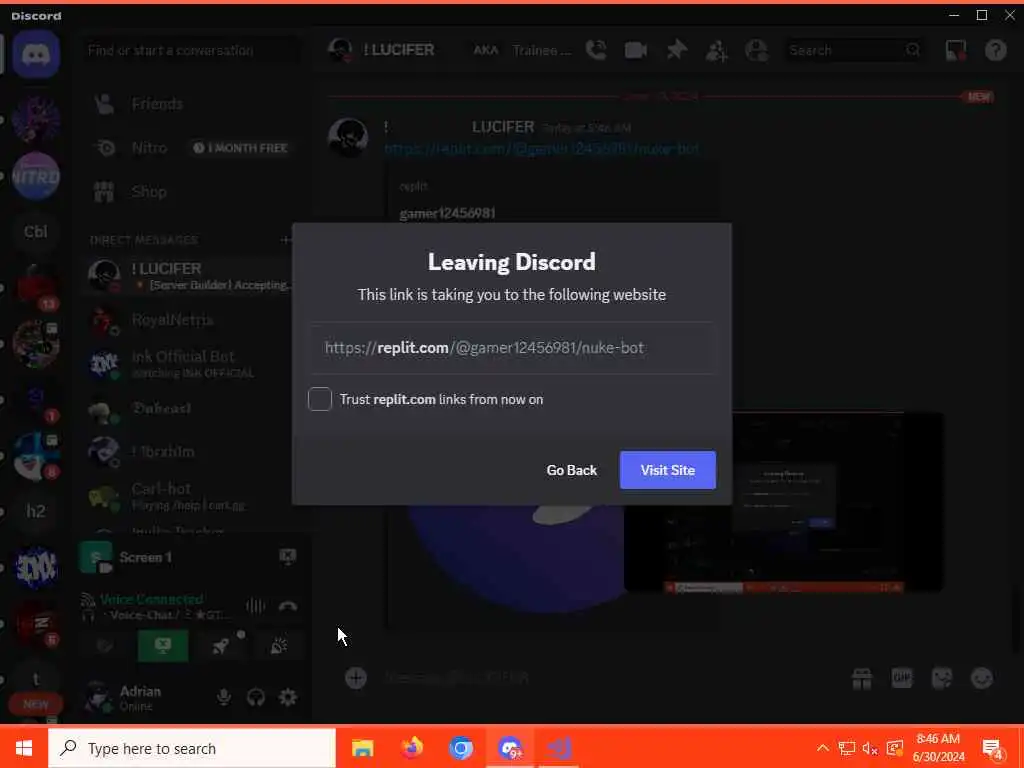
Task: Open the notification center icon
Action: (993, 748)
